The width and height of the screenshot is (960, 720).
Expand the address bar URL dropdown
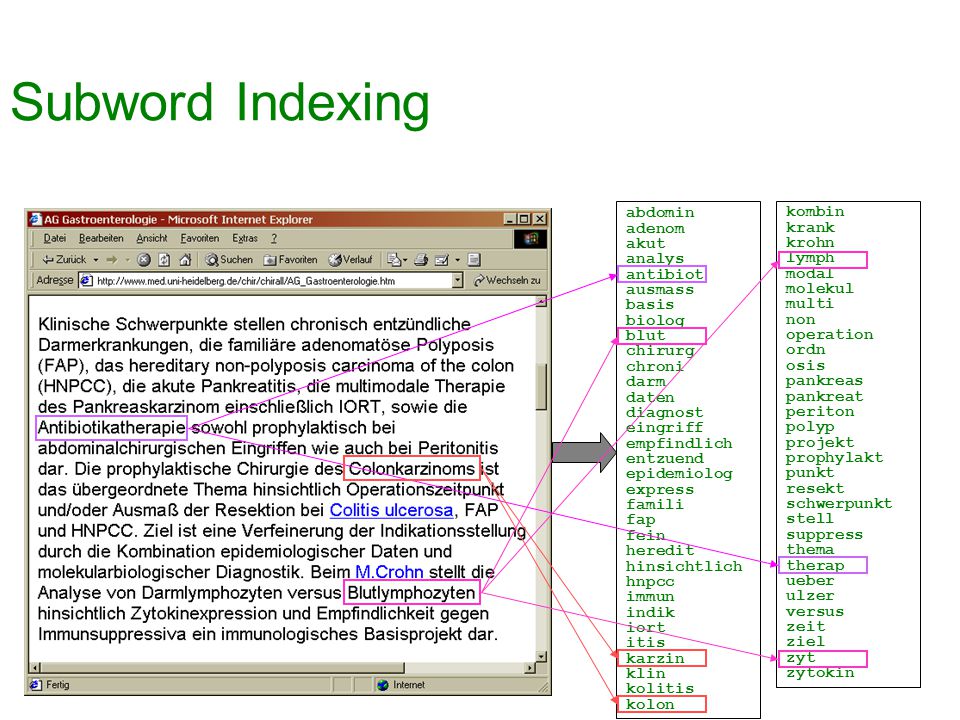[x=457, y=280]
